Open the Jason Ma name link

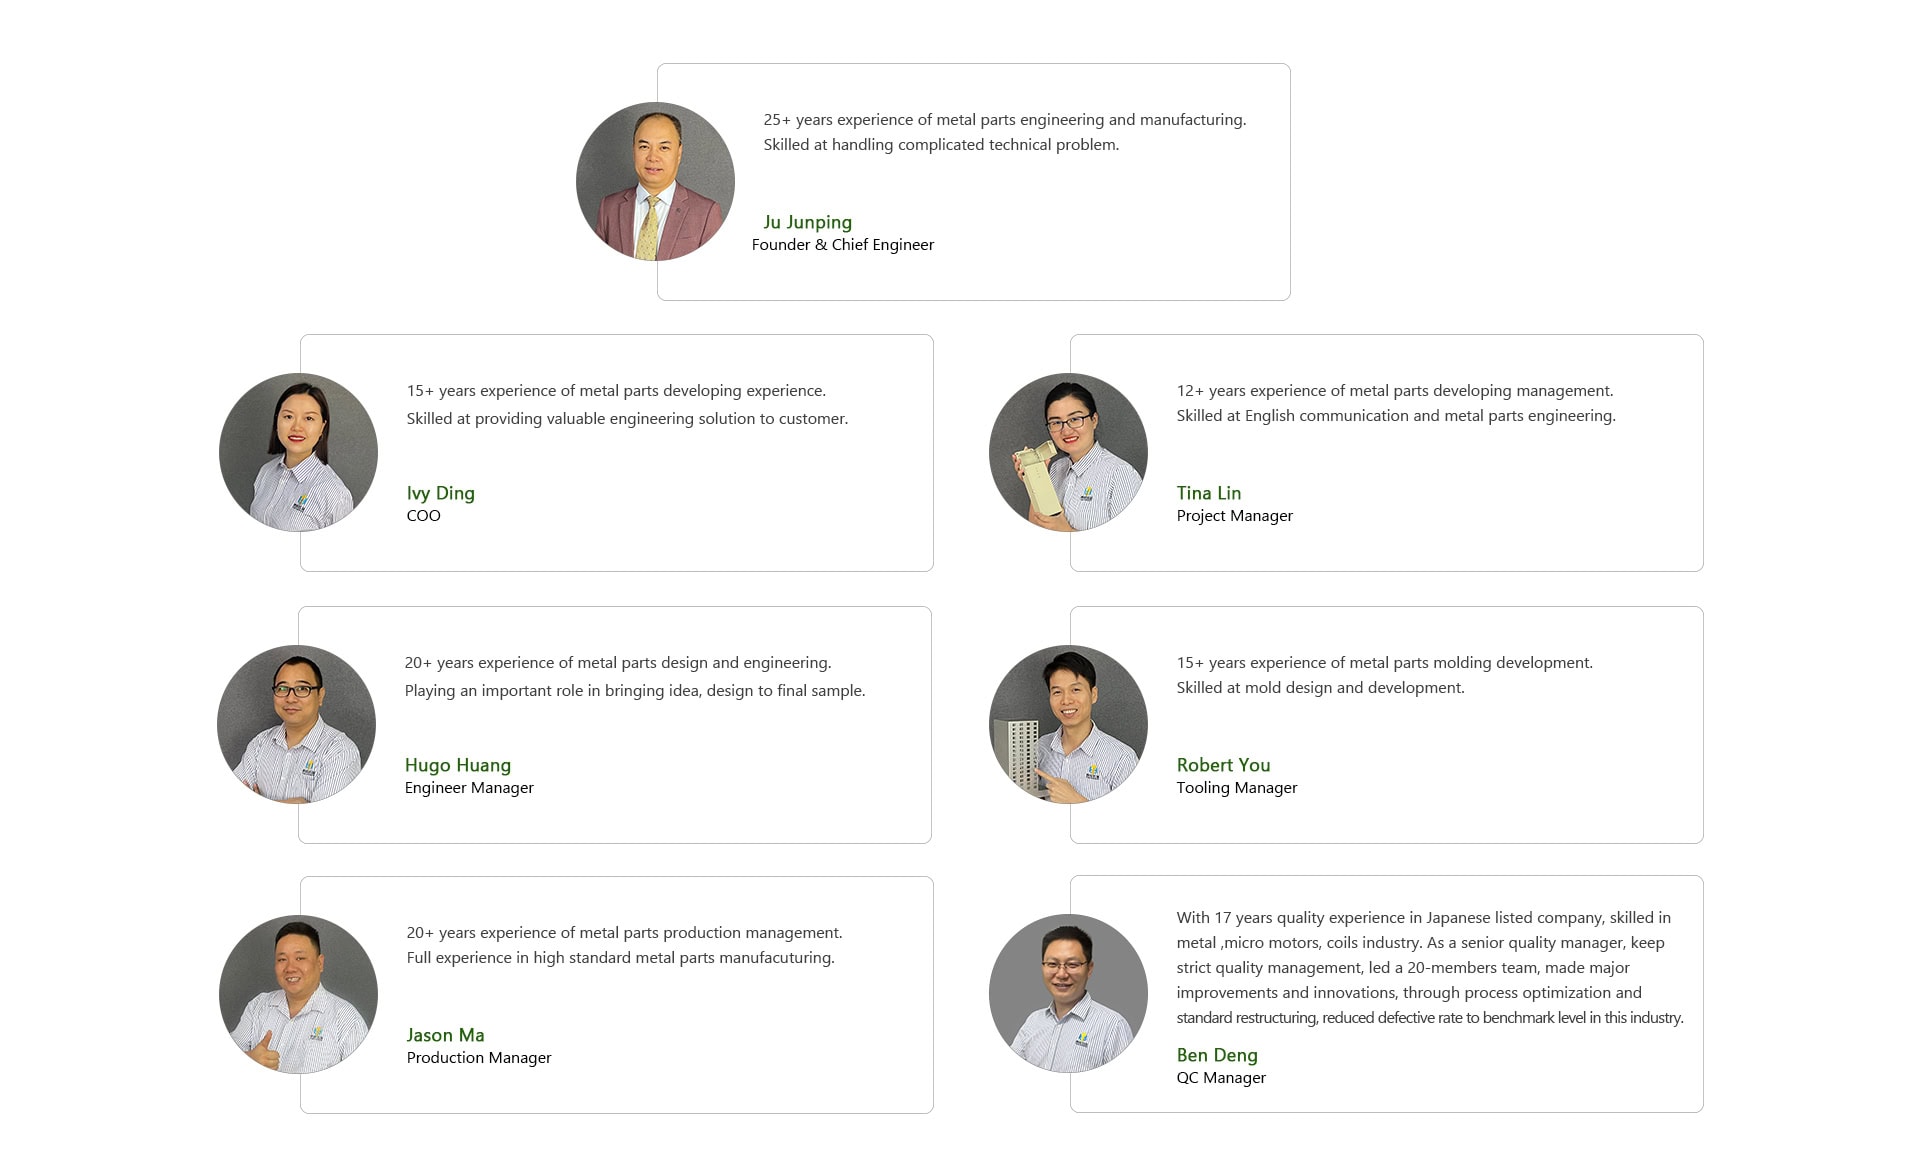point(445,1035)
